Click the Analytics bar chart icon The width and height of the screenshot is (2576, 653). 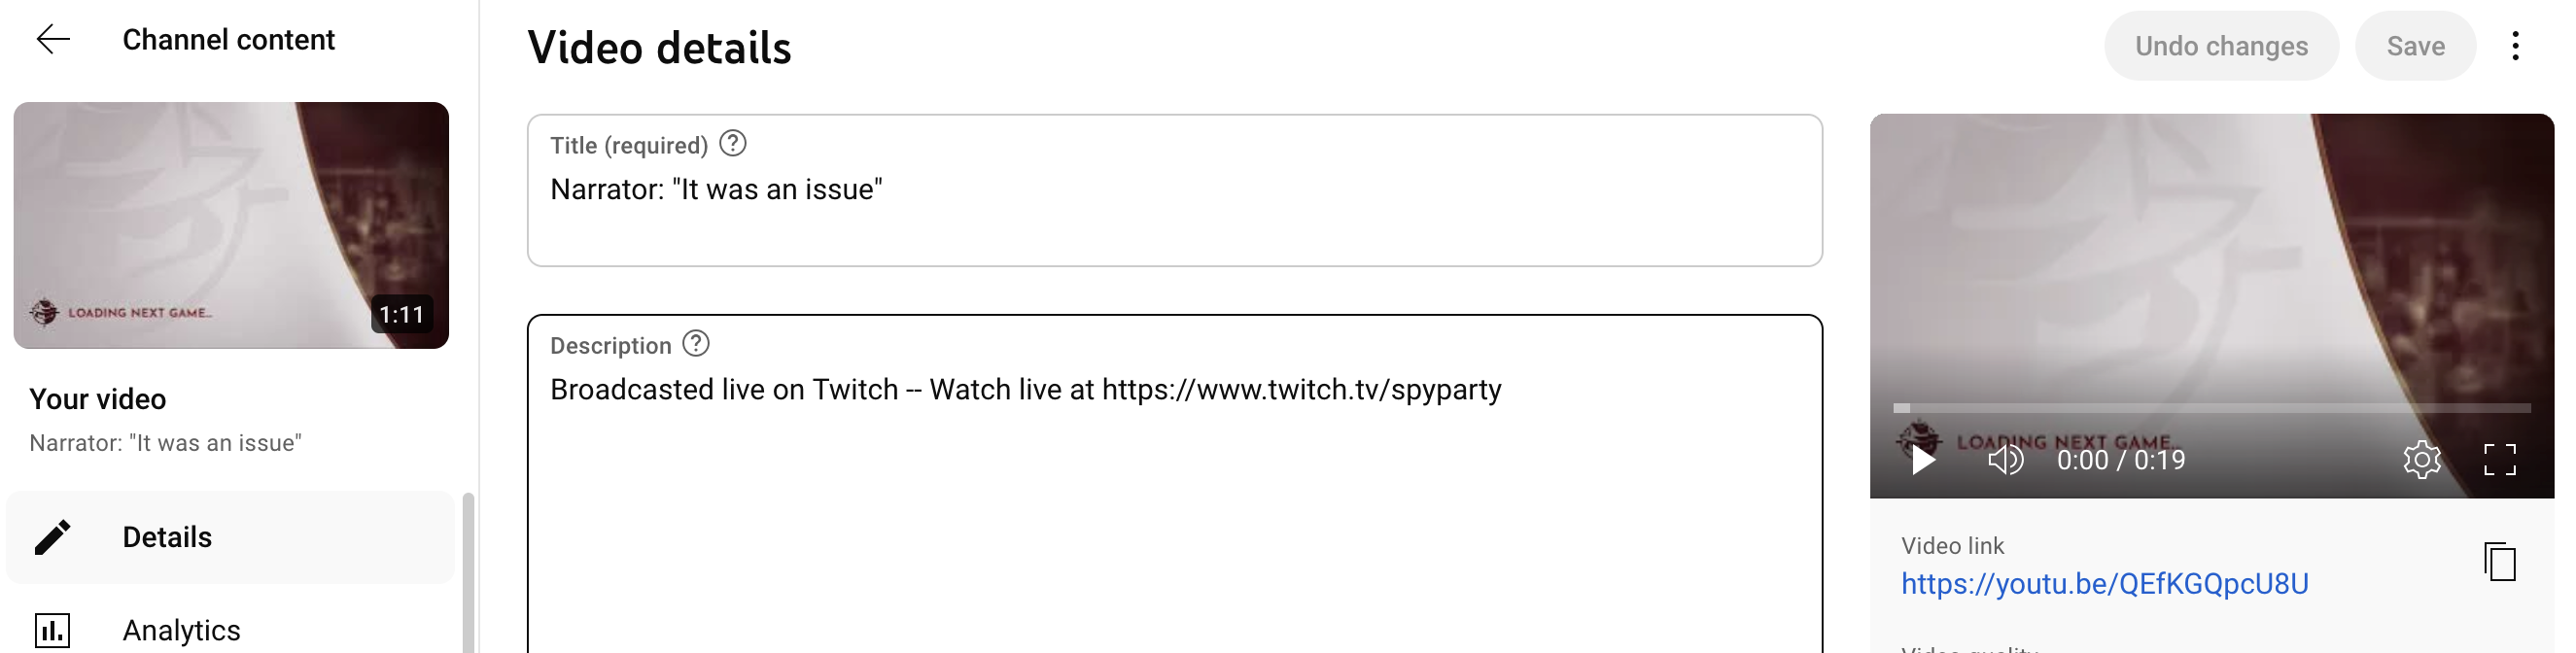[52, 630]
